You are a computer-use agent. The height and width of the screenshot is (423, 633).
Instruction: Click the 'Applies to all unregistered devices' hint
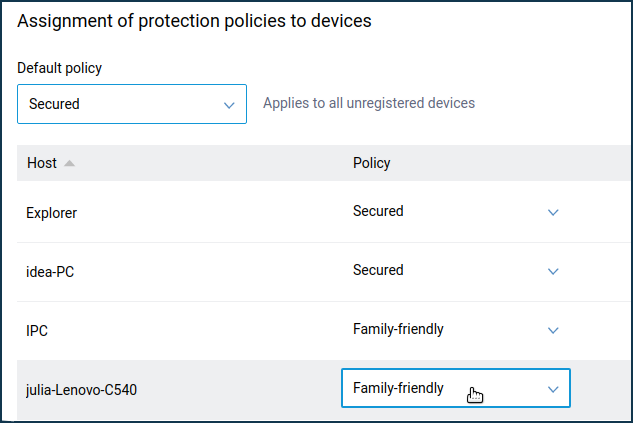(x=369, y=103)
